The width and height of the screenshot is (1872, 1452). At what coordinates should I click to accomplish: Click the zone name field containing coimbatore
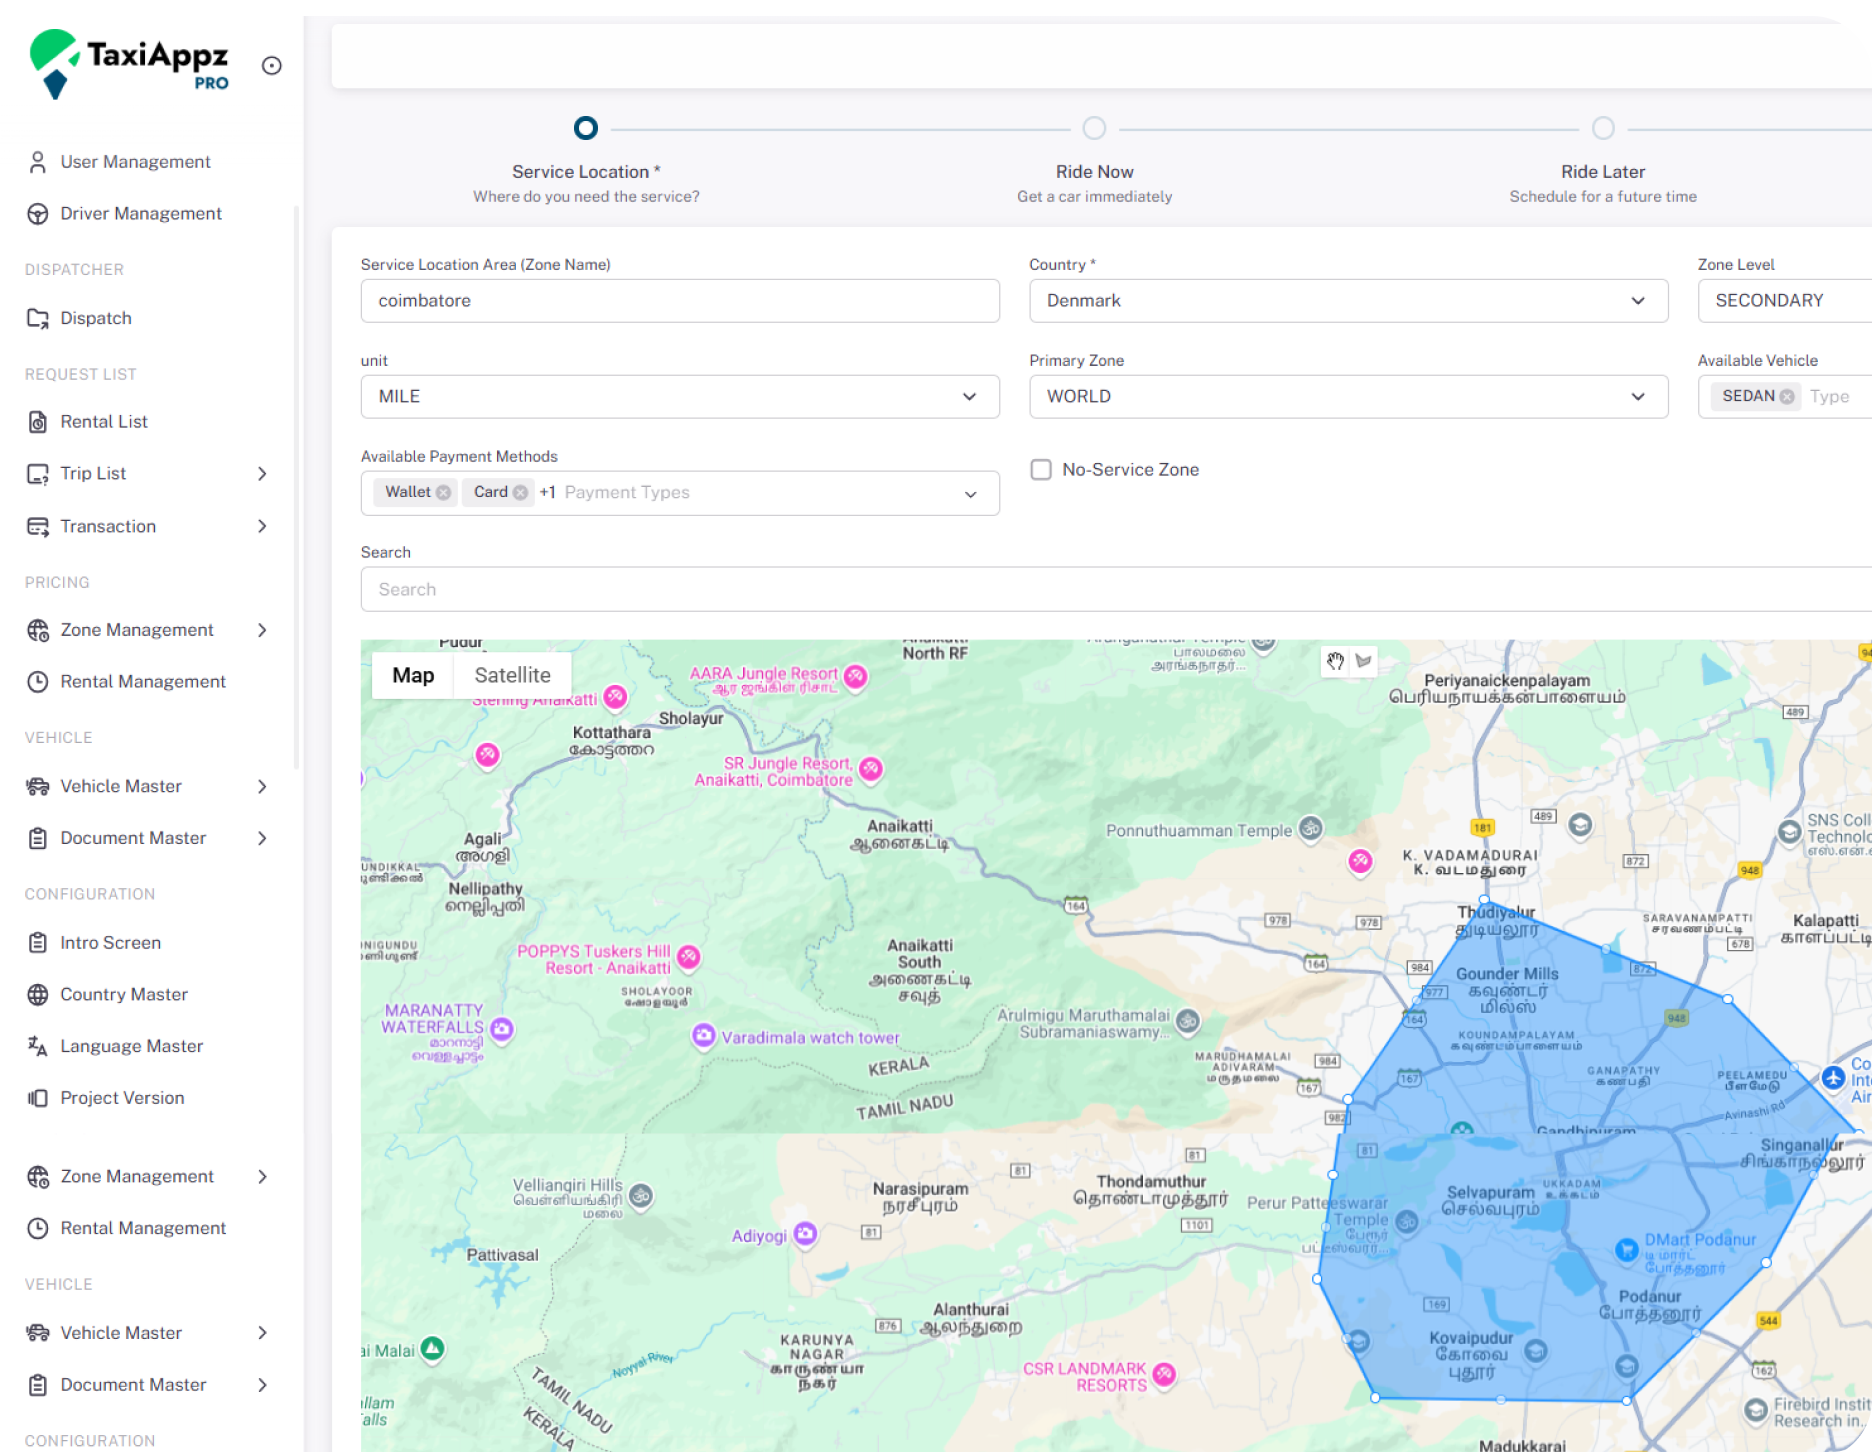tap(679, 301)
